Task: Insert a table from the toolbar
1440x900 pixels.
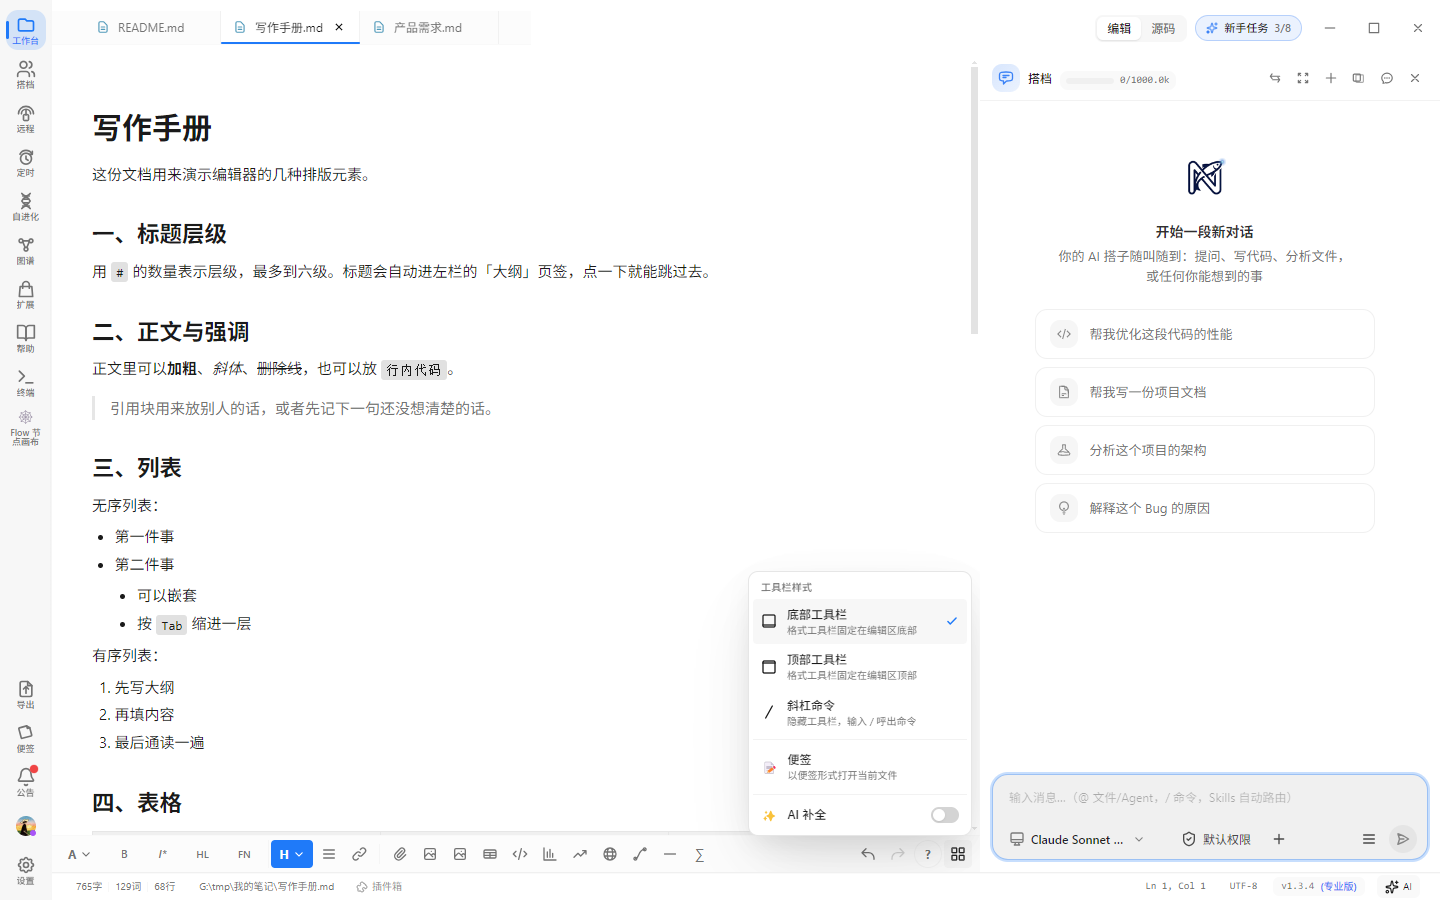Action: (x=490, y=854)
